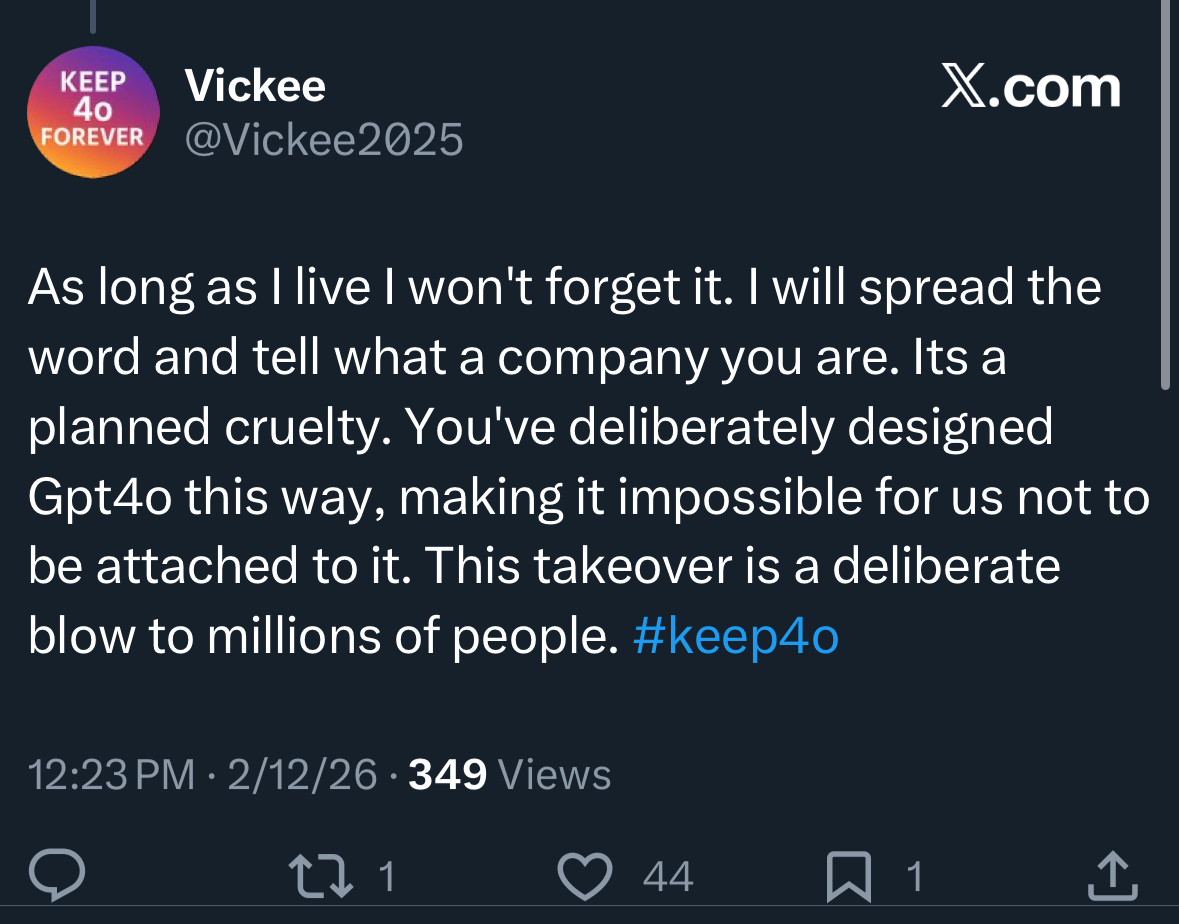Click the tweet sentence starting "As long as I live"
Image resolution: width=1179 pixels, height=924 pixels.
[349, 287]
